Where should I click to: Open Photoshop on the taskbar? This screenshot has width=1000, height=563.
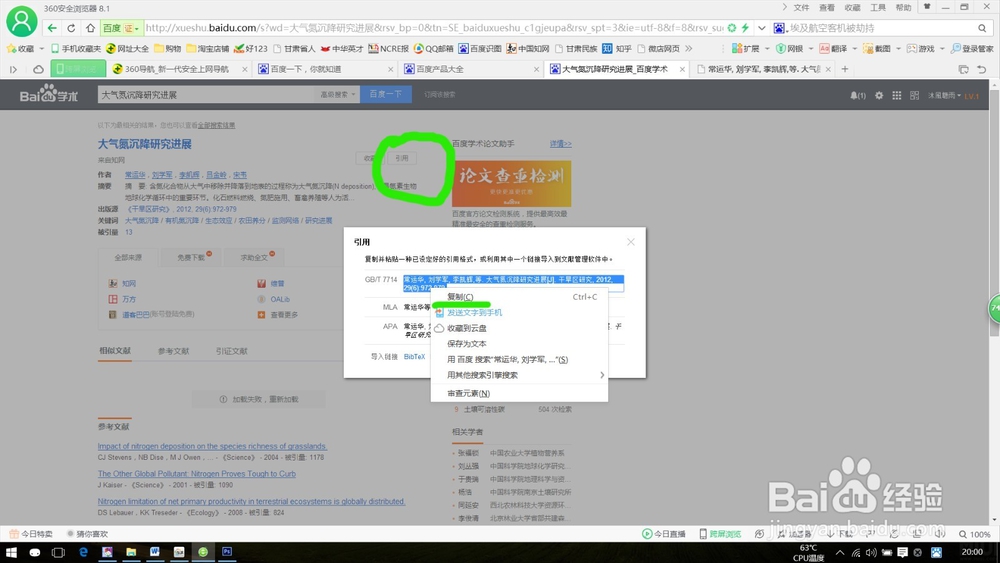[x=227, y=552]
